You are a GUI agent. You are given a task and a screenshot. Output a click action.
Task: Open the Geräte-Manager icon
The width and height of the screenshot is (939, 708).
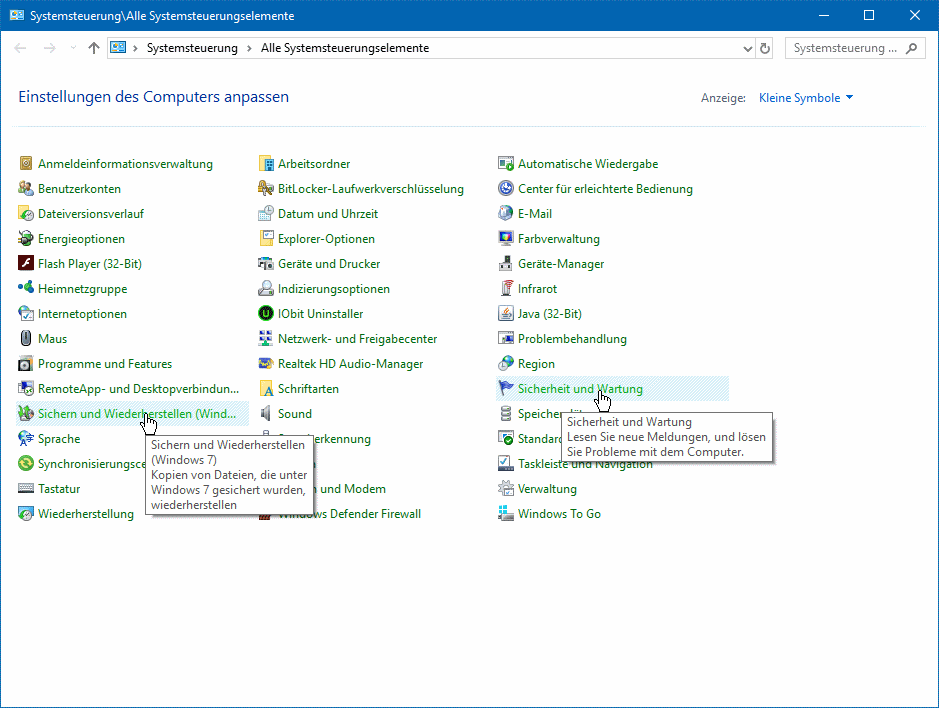506,264
